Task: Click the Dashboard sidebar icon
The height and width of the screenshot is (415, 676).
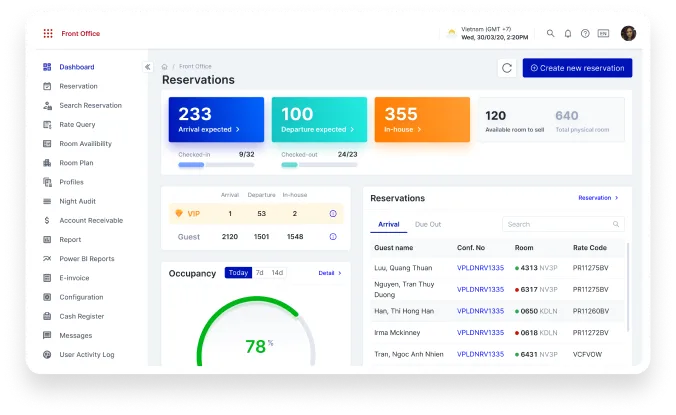Action: (47, 67)
